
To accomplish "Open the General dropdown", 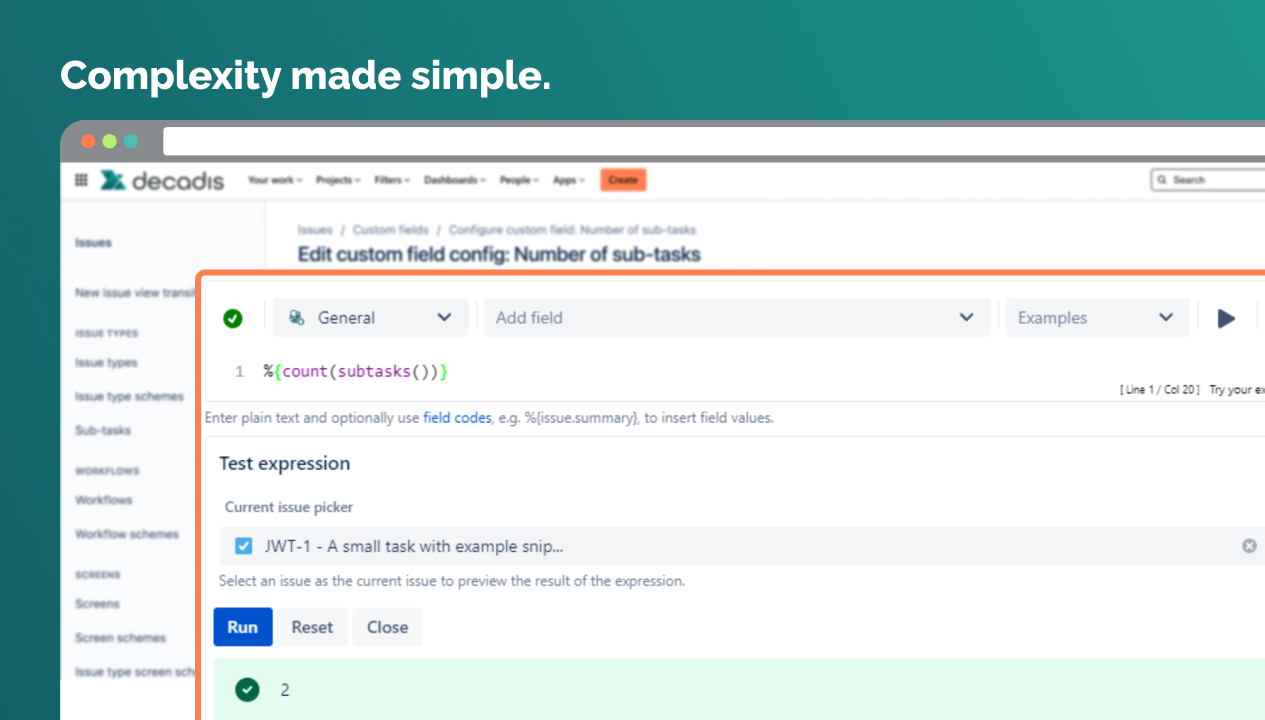I will click(370, 318).
